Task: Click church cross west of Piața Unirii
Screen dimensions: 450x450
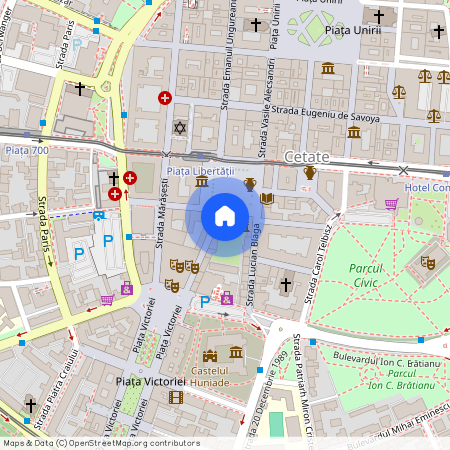Action: (256, 25)
